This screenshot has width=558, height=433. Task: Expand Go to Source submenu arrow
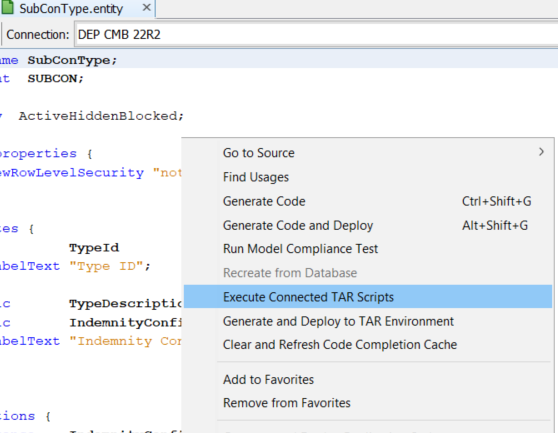click(x=541, y=152)
